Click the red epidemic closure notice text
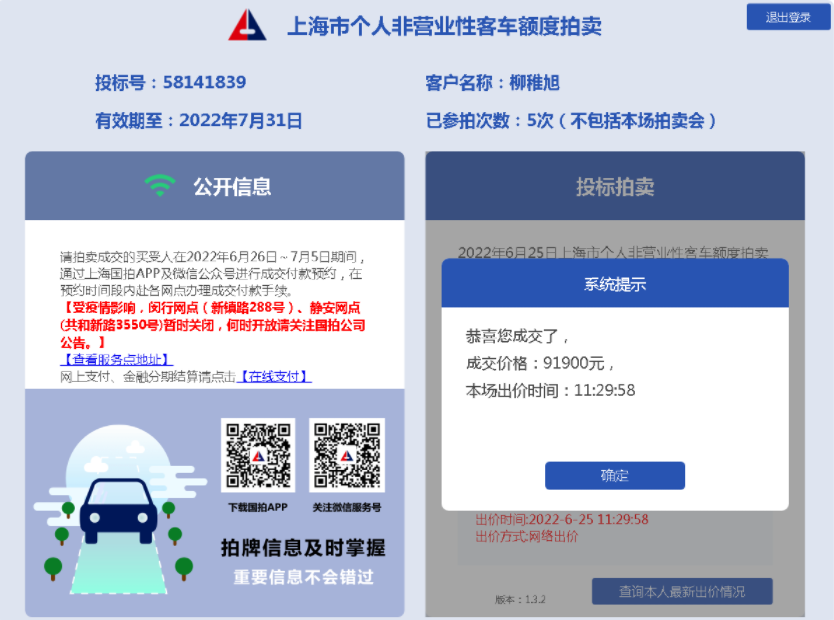834x620 pixels. pos(213,325)
